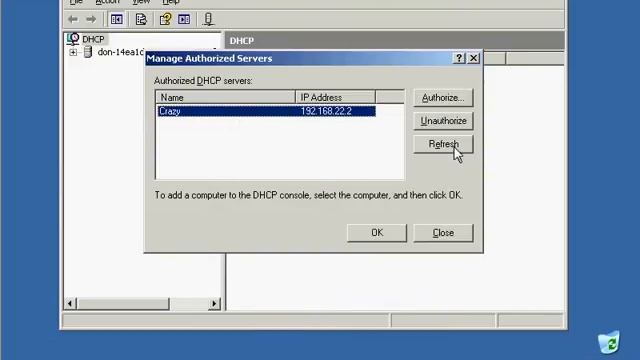The image size is (640, 360).
Task: Click the export list toolbar icon
Action: coord(141,19)
